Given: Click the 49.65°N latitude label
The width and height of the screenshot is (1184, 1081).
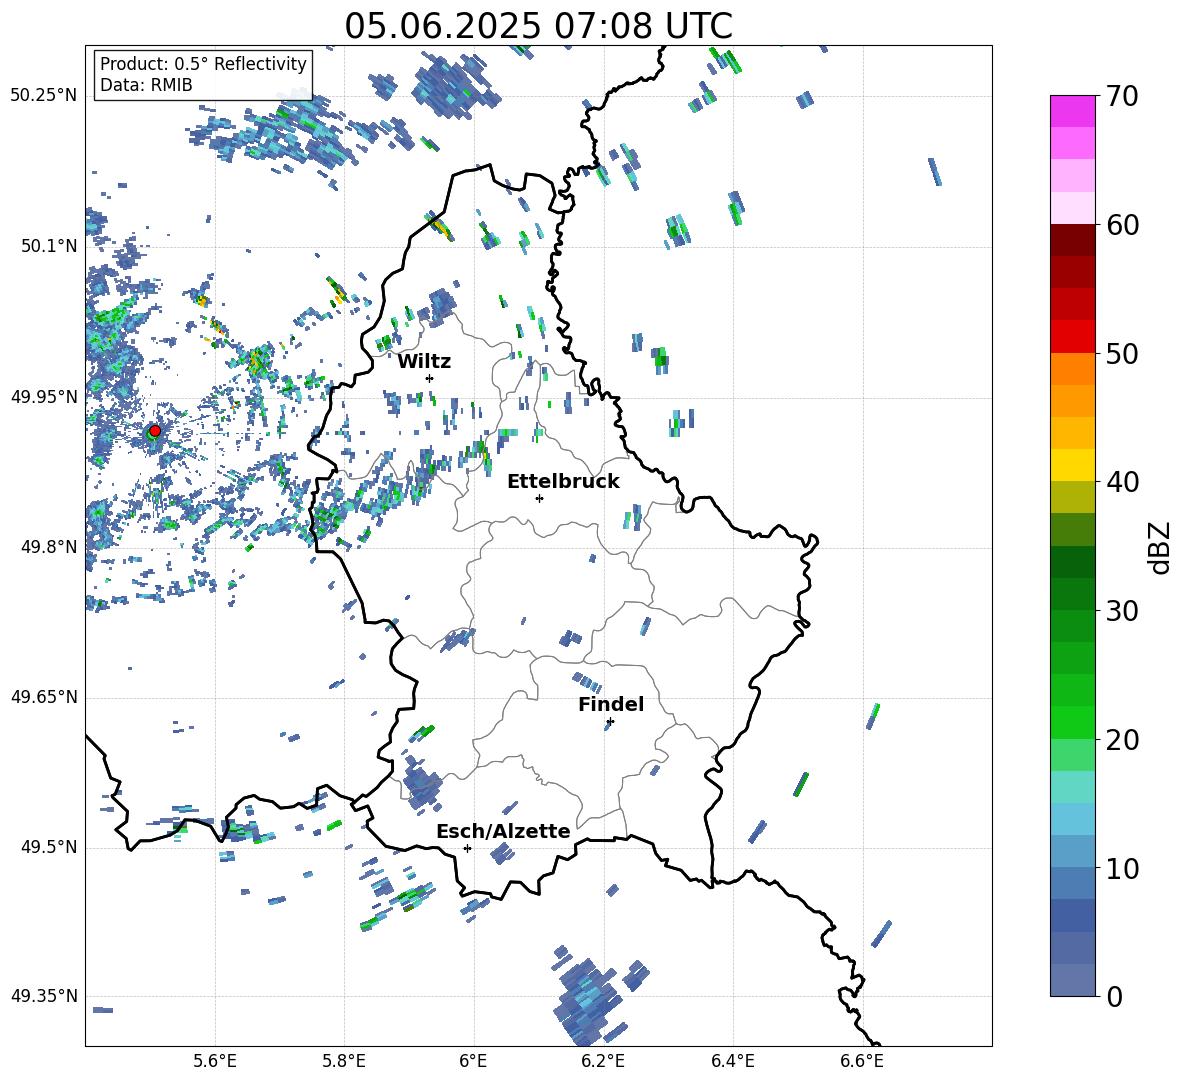Looking at the screenshot, I should point(44,697).
